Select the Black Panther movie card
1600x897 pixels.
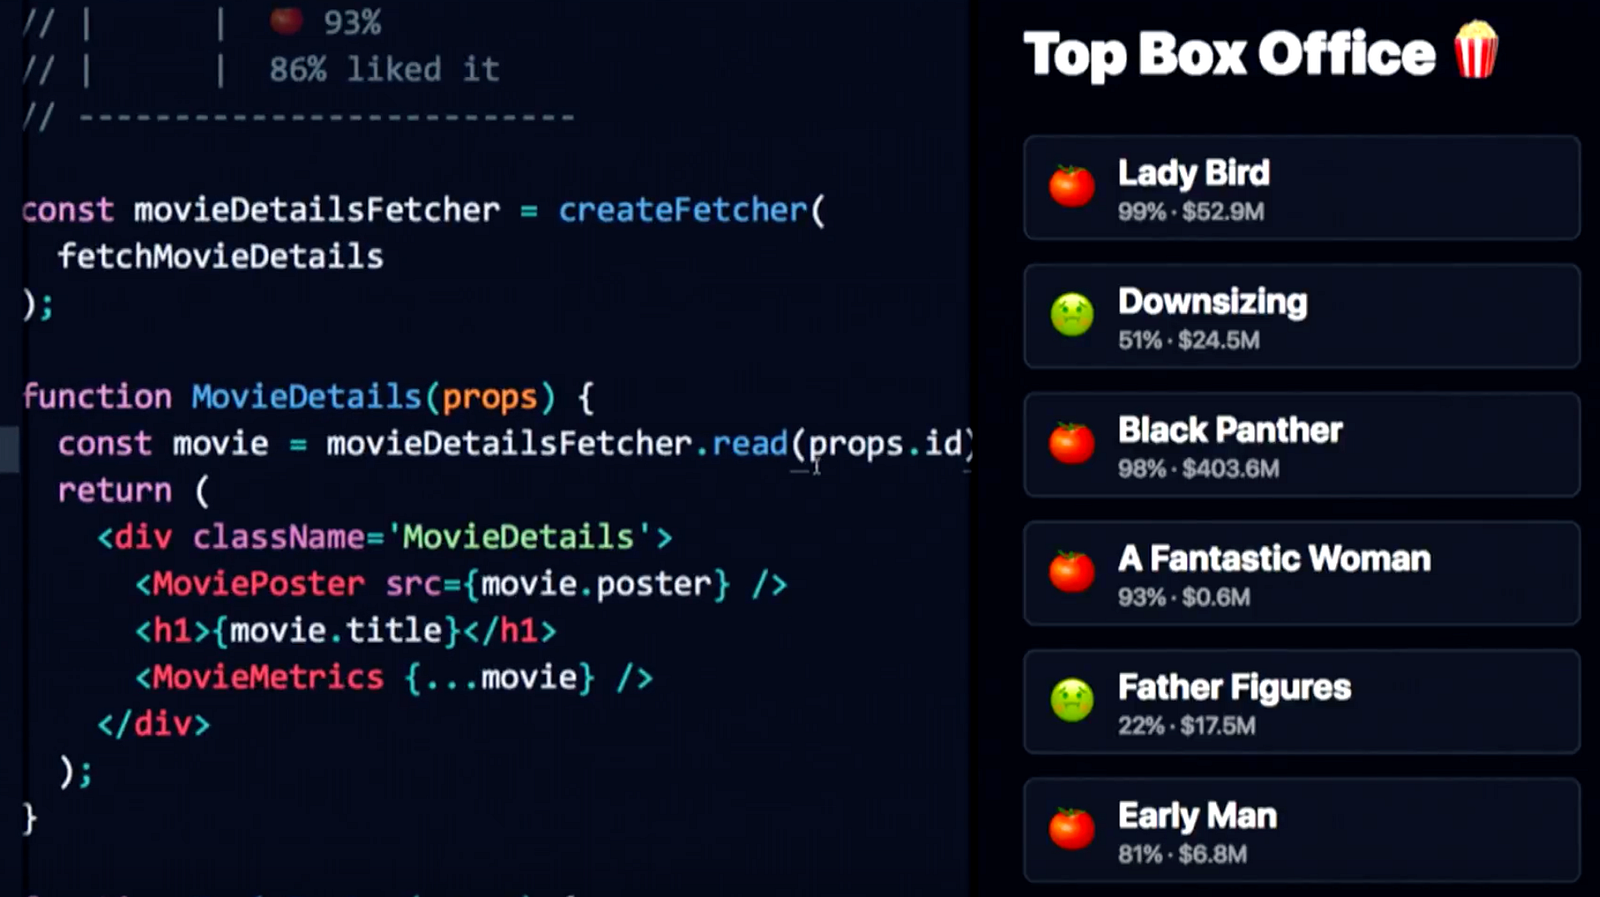[x=1301, y=445]
